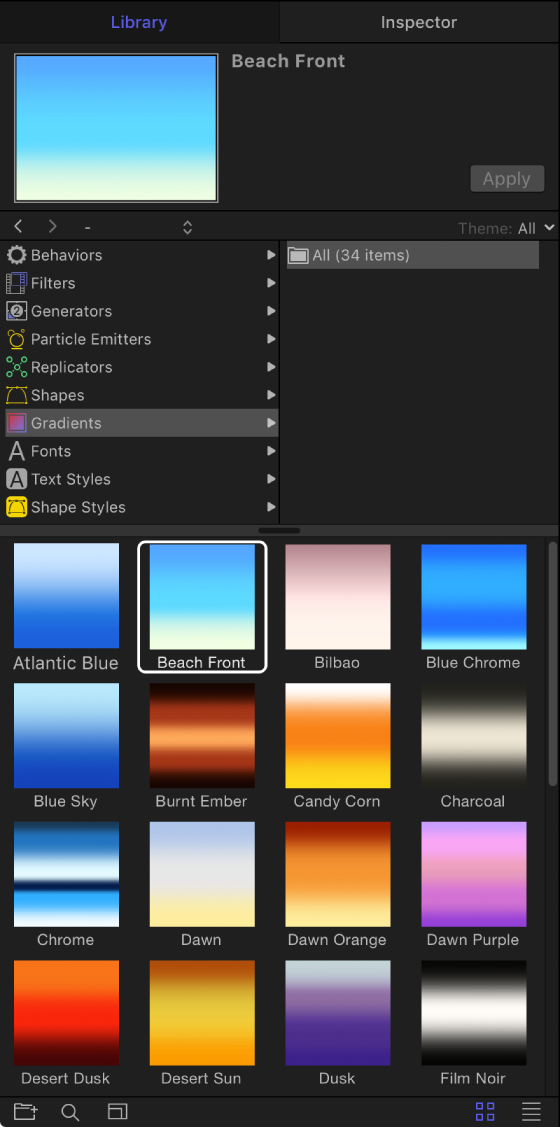
Task: Click the Filters category label
Action: point(53,283)
